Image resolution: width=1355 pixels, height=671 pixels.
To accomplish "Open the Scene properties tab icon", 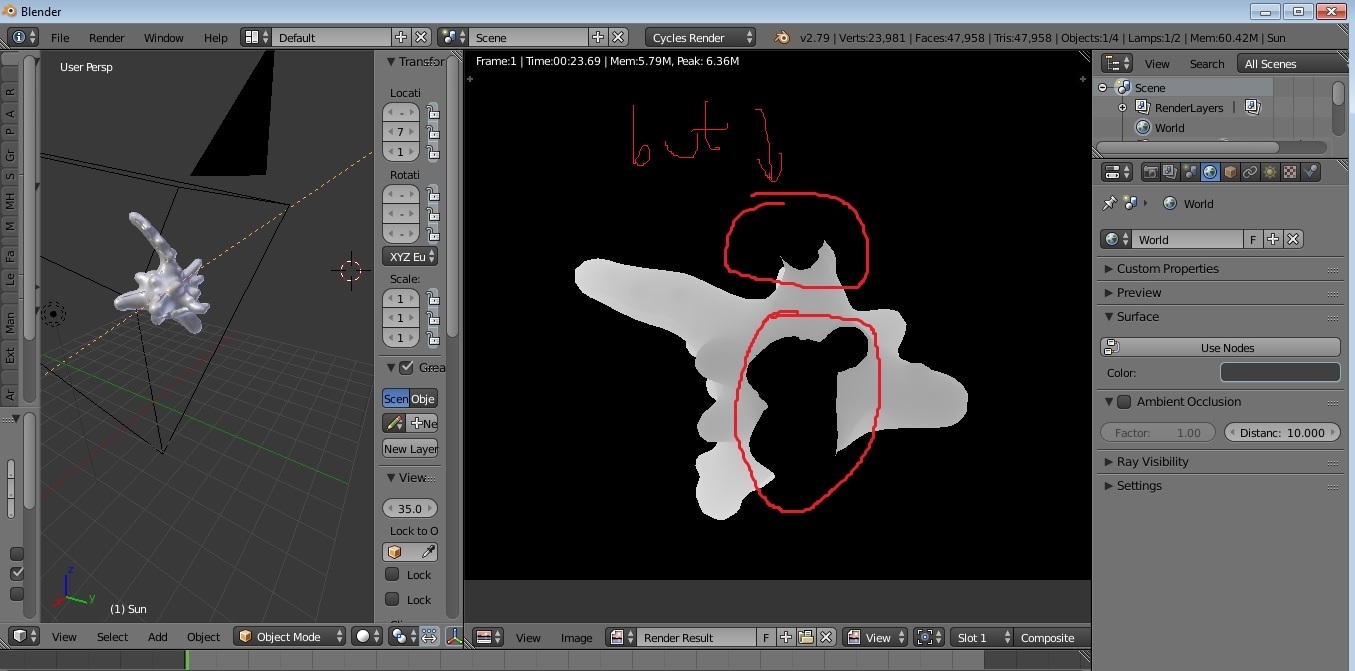I will [x=1191, y=172].
